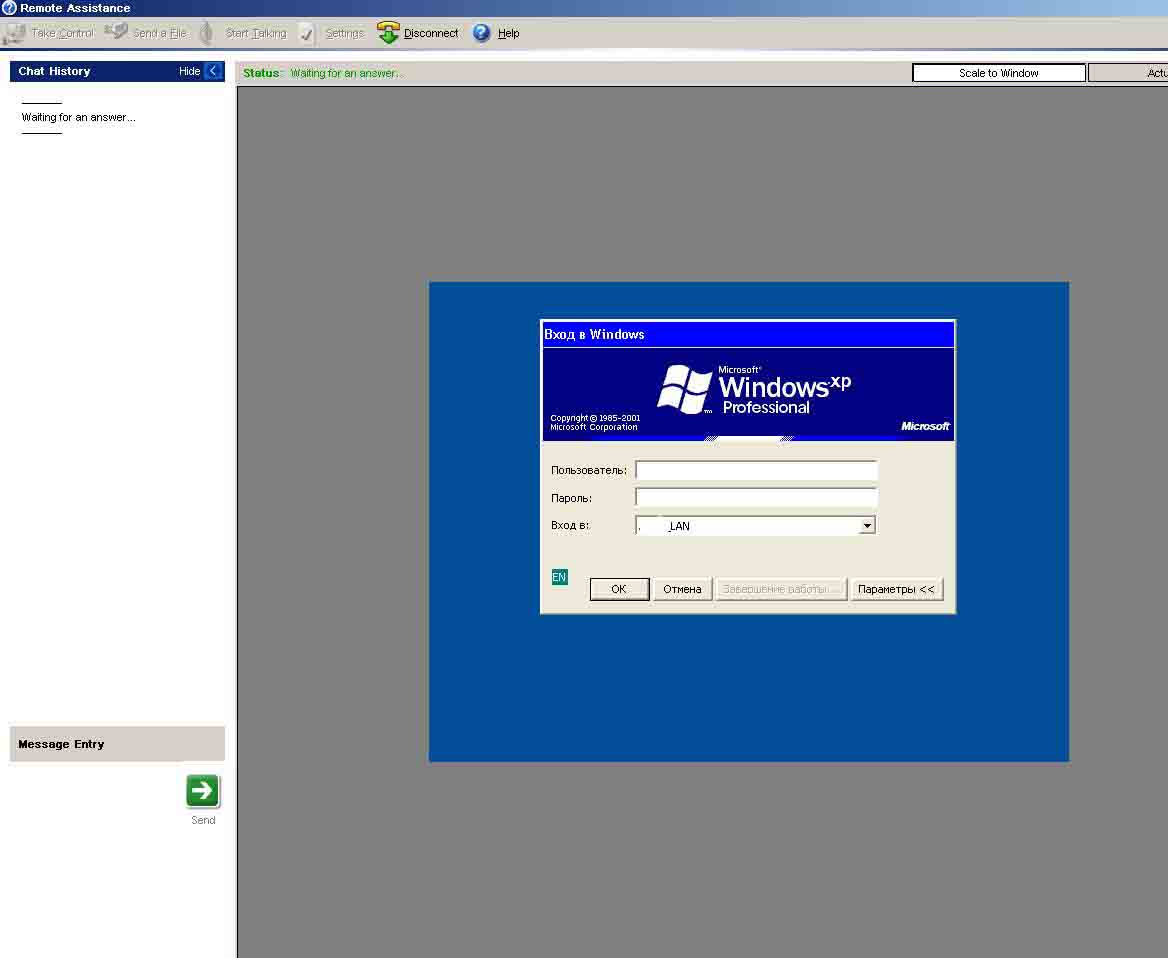Click the Message Entry header label
The width and height of the screenshot is (1168, 958).
(61, 744)
